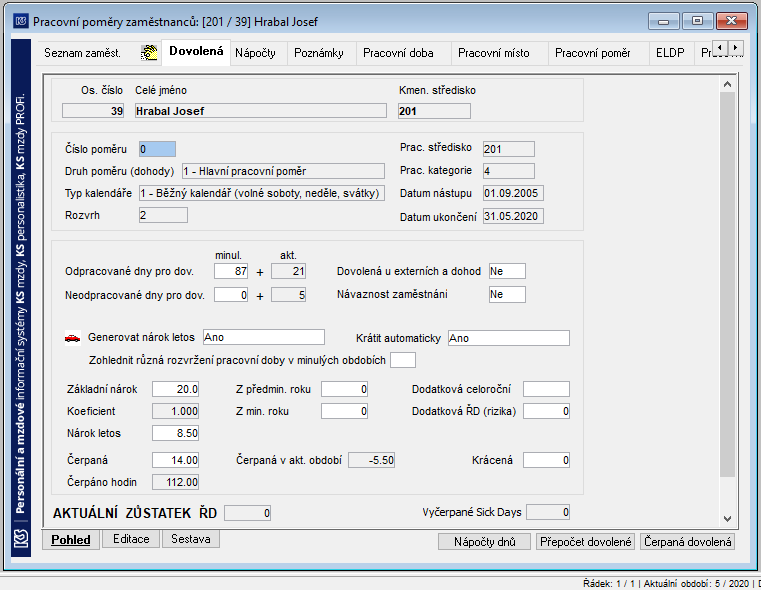
Task: Click the Koeficient field
Action: click(175, 411)
